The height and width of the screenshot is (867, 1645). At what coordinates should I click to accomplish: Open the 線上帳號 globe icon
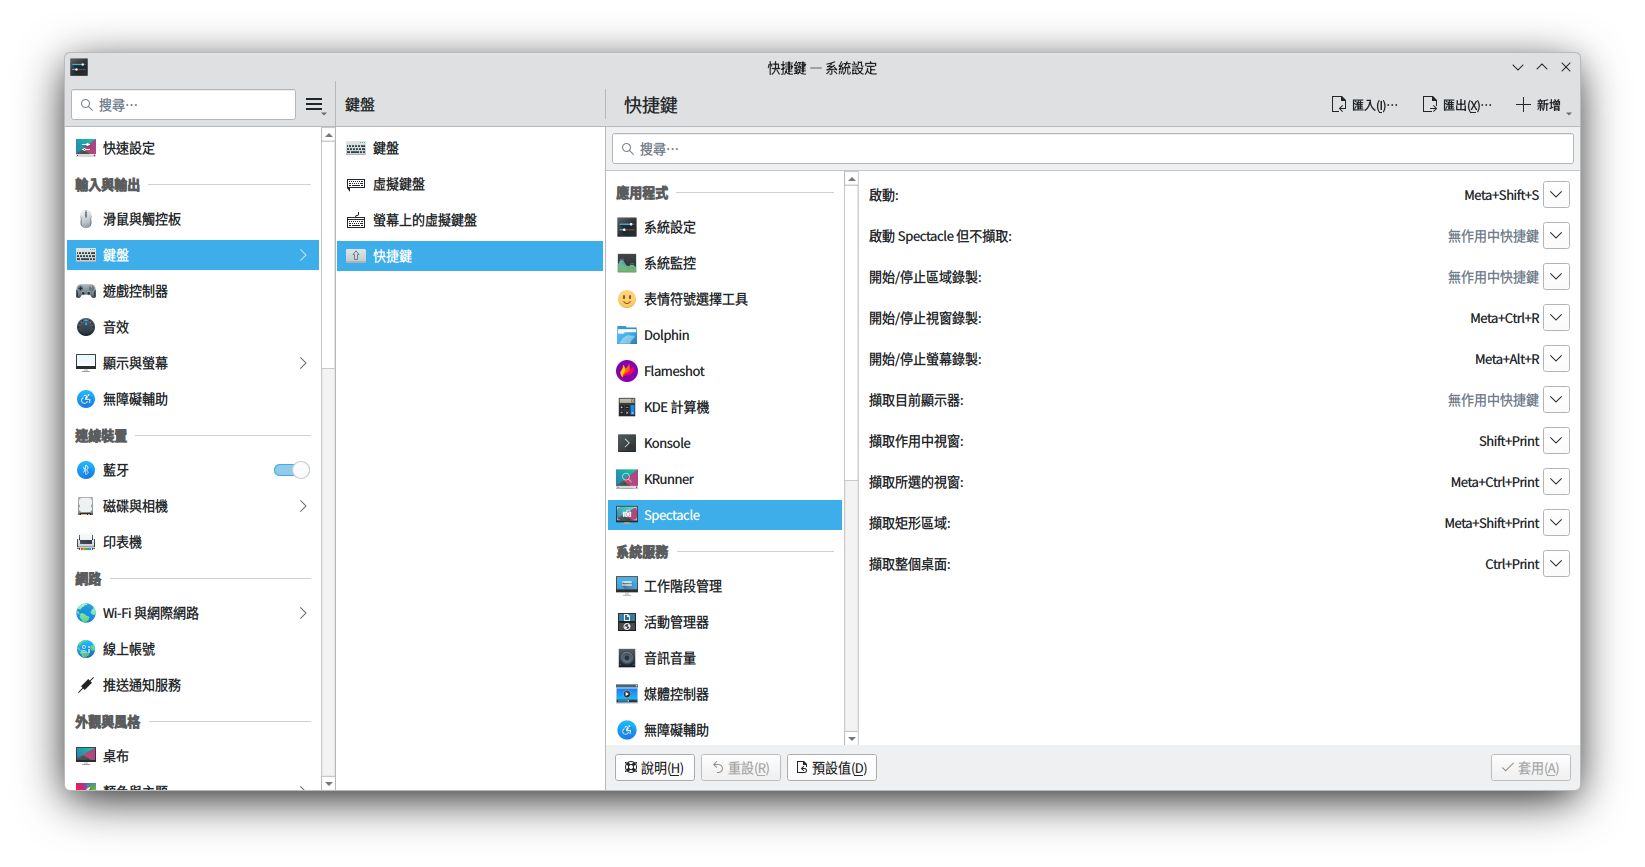(86, 649)
